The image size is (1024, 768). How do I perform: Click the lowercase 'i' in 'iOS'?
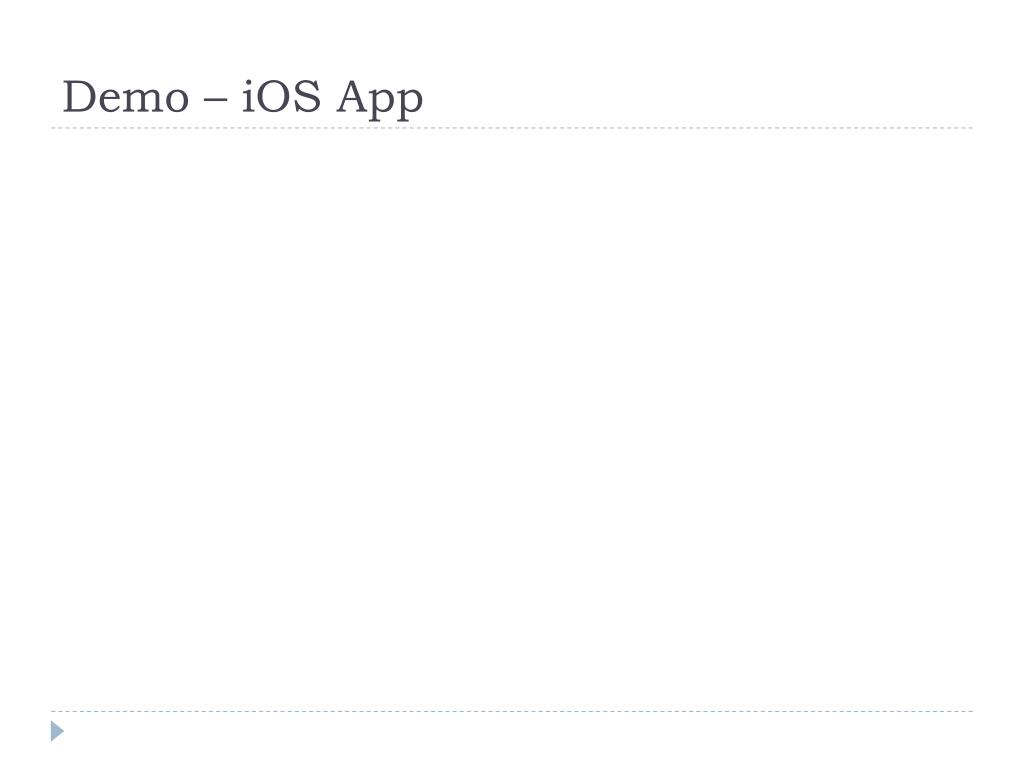pyautogui.click(x=248, y=96)
